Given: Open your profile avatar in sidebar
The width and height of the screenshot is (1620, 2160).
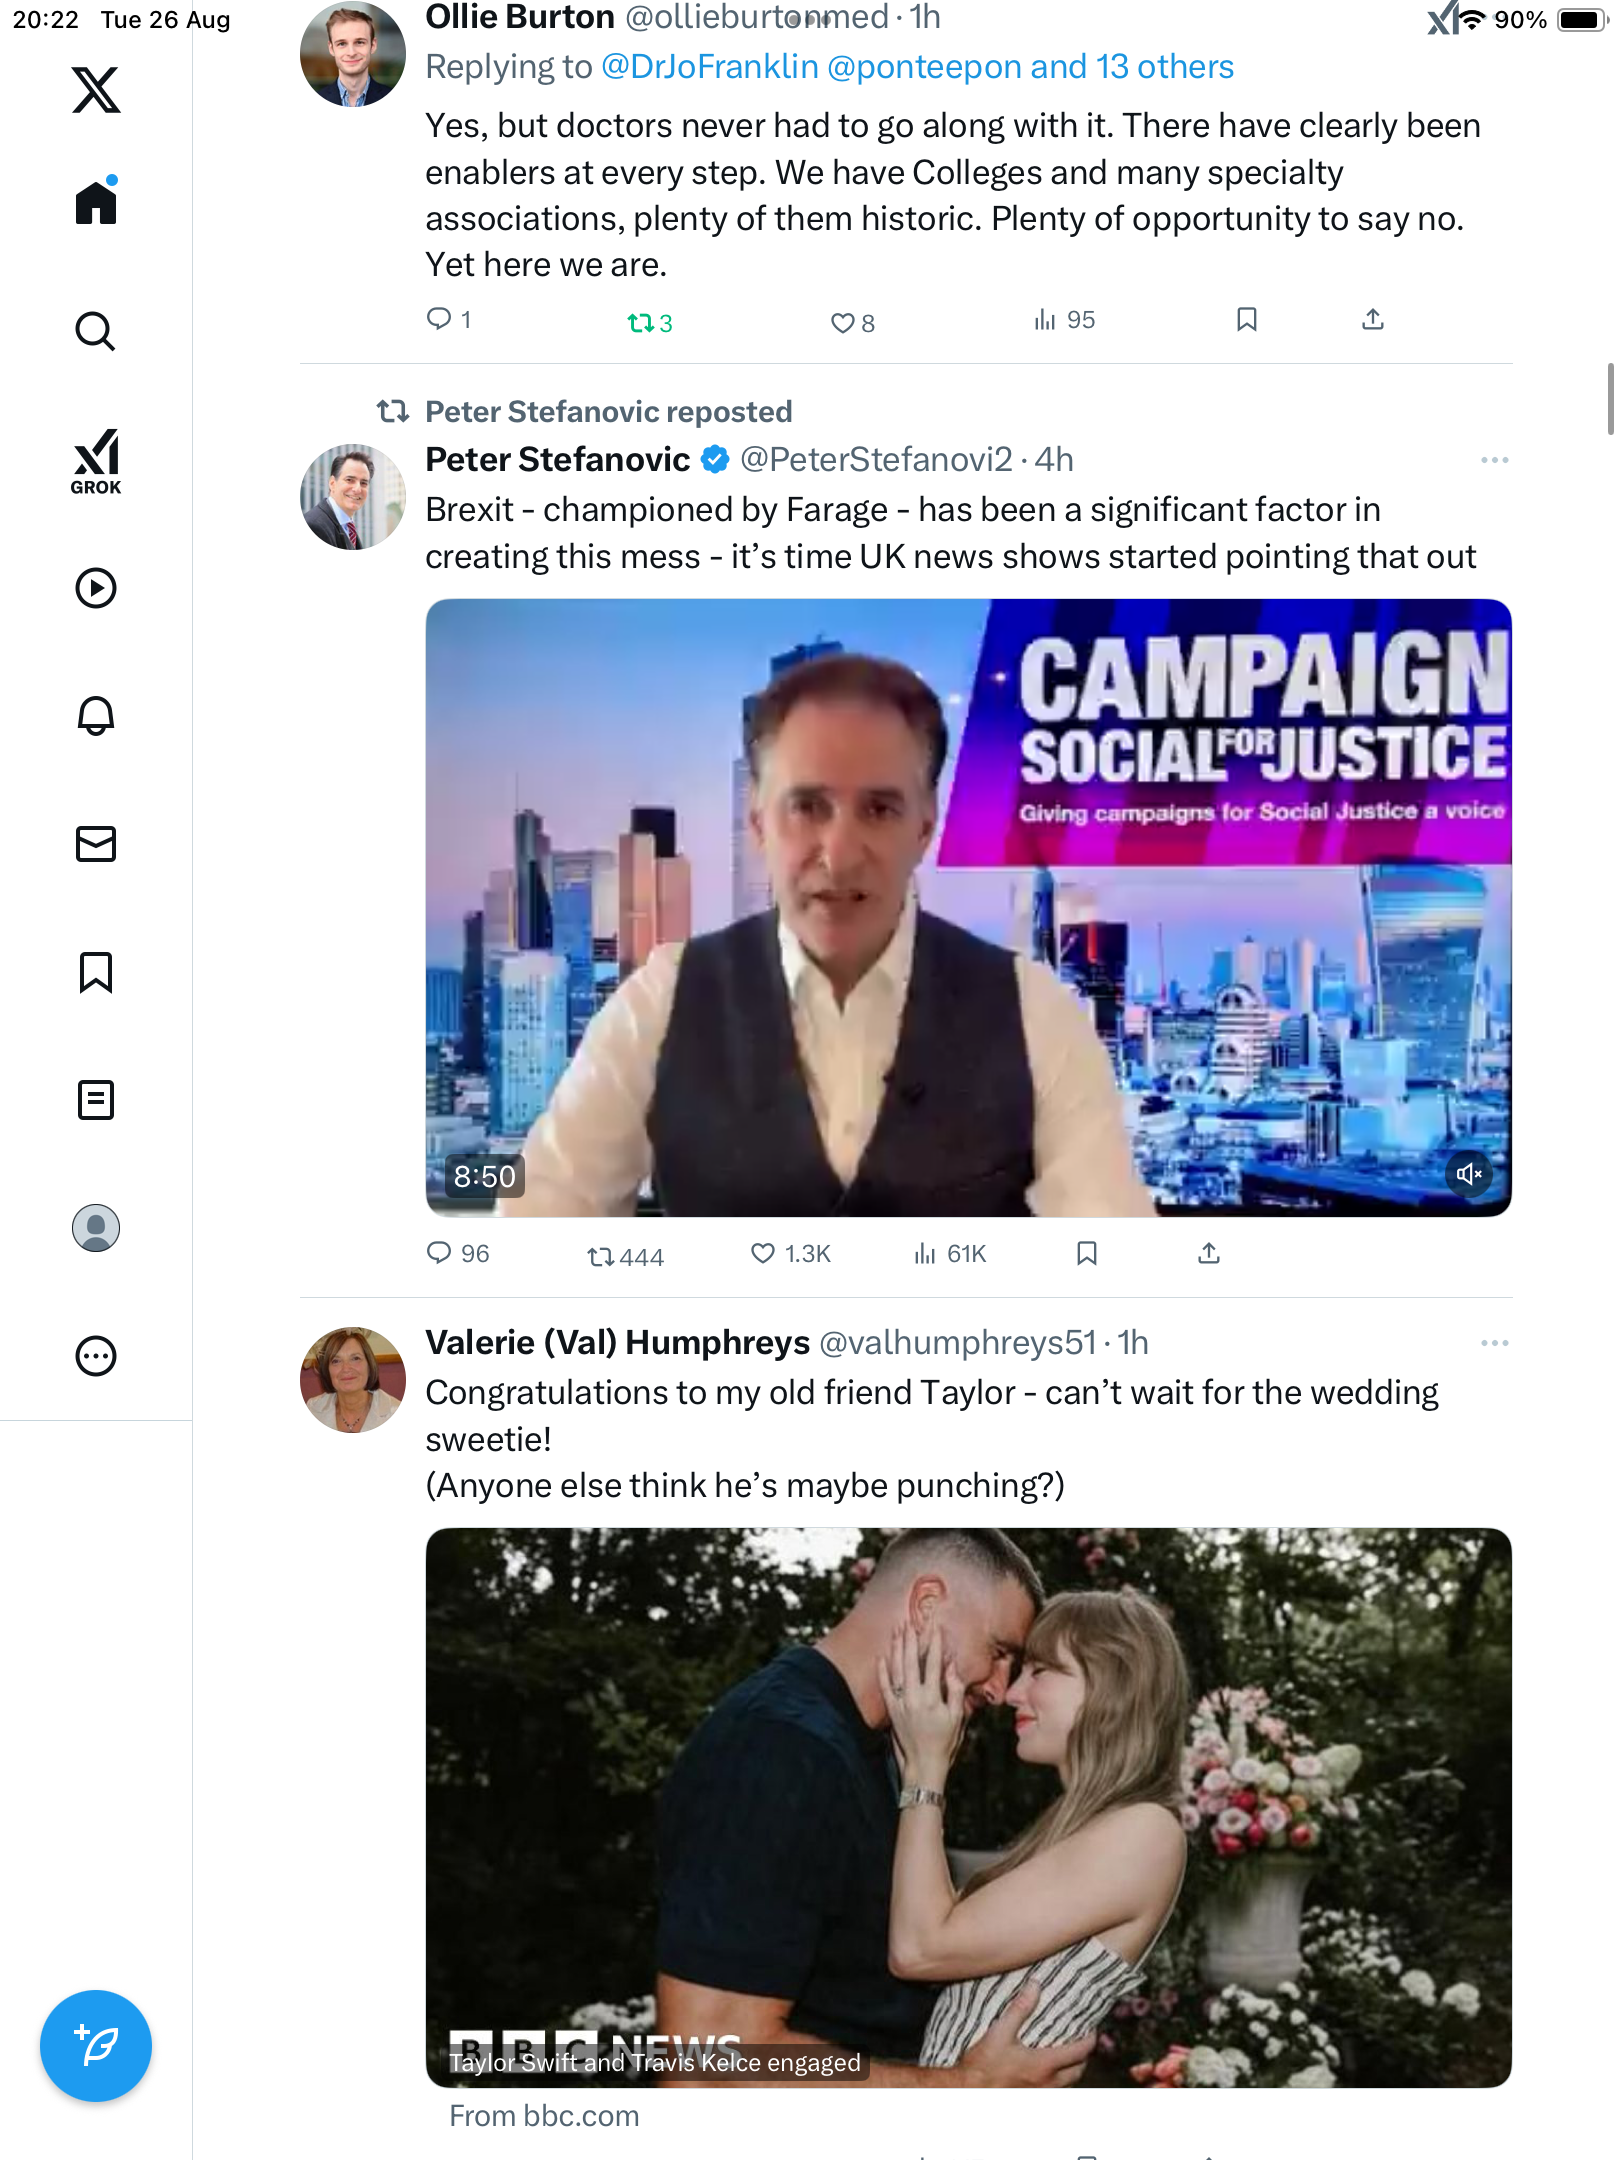Looking at the screenshot, I should pyautogui.click(x=96, y=1228).
